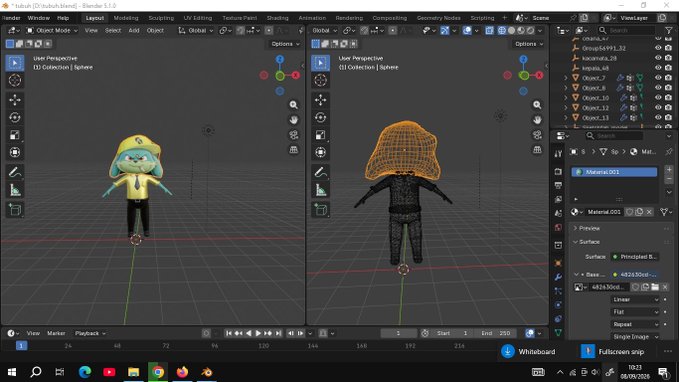Open the Window menu
The image size is (679, 382).
(x=39, y=18)
